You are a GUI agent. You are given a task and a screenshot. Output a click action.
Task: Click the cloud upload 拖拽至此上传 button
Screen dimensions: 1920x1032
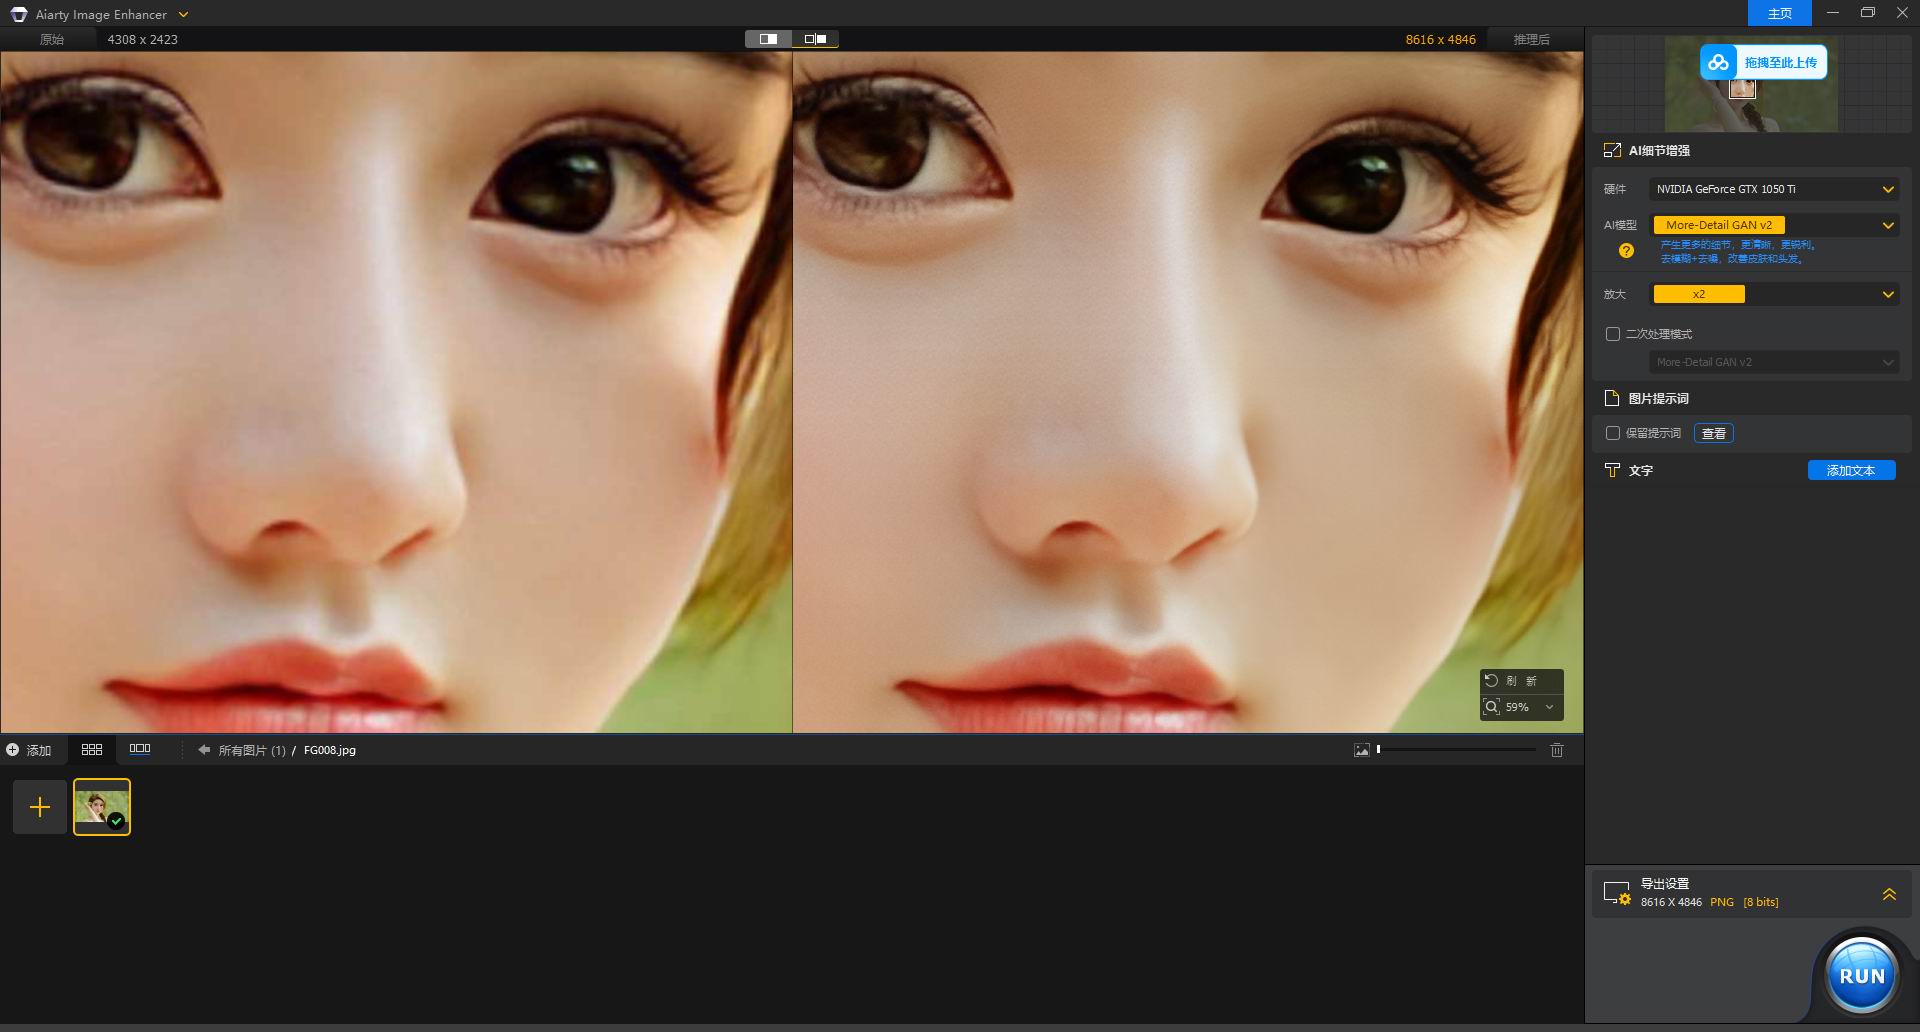[1764, 62]
